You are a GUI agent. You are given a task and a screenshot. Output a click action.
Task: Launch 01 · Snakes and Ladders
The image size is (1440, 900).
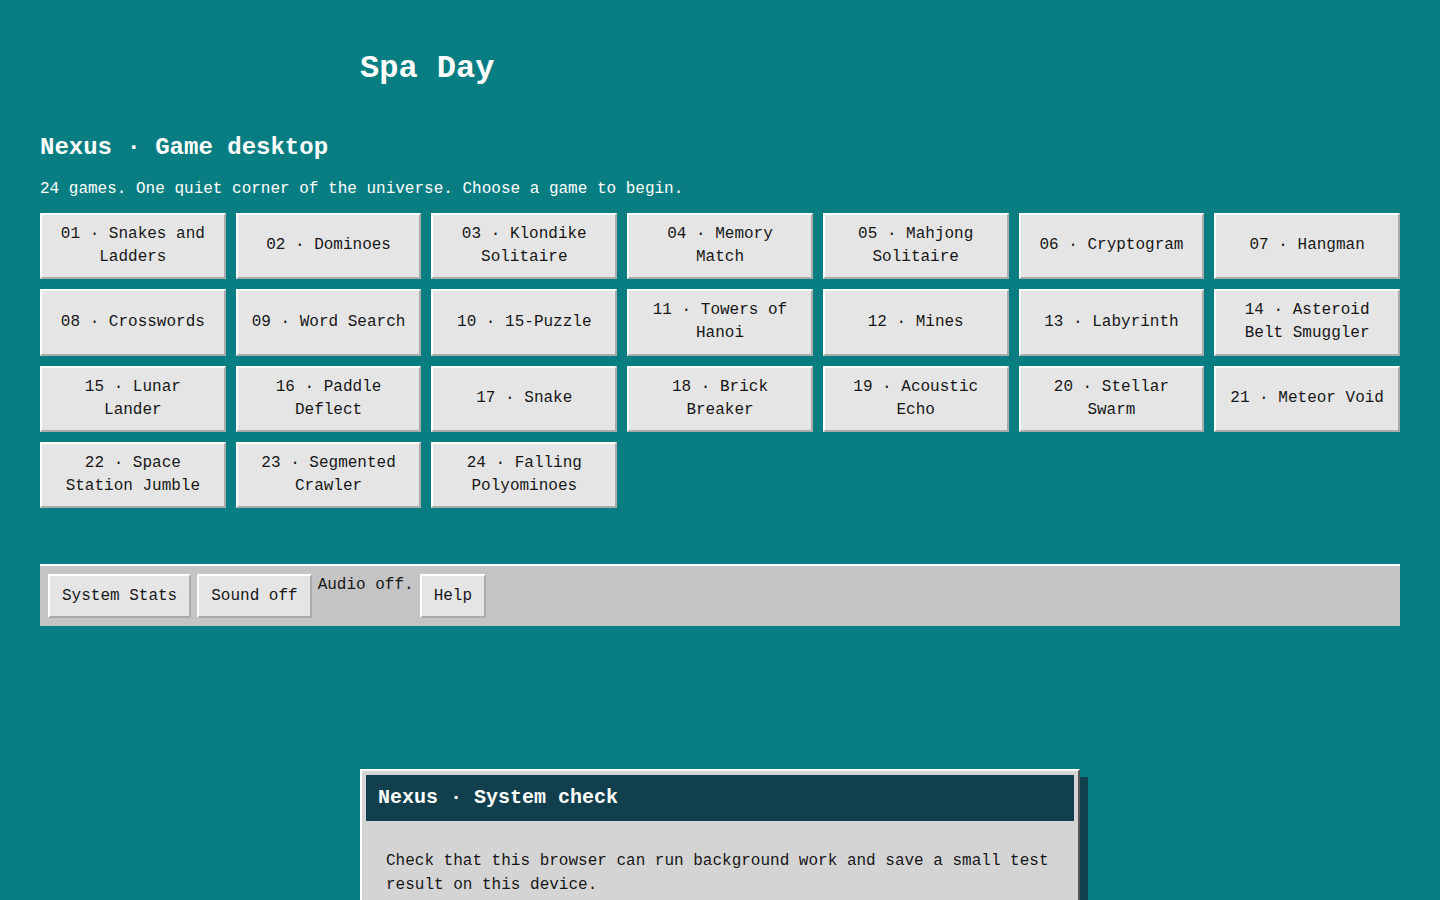click(133, 245)
